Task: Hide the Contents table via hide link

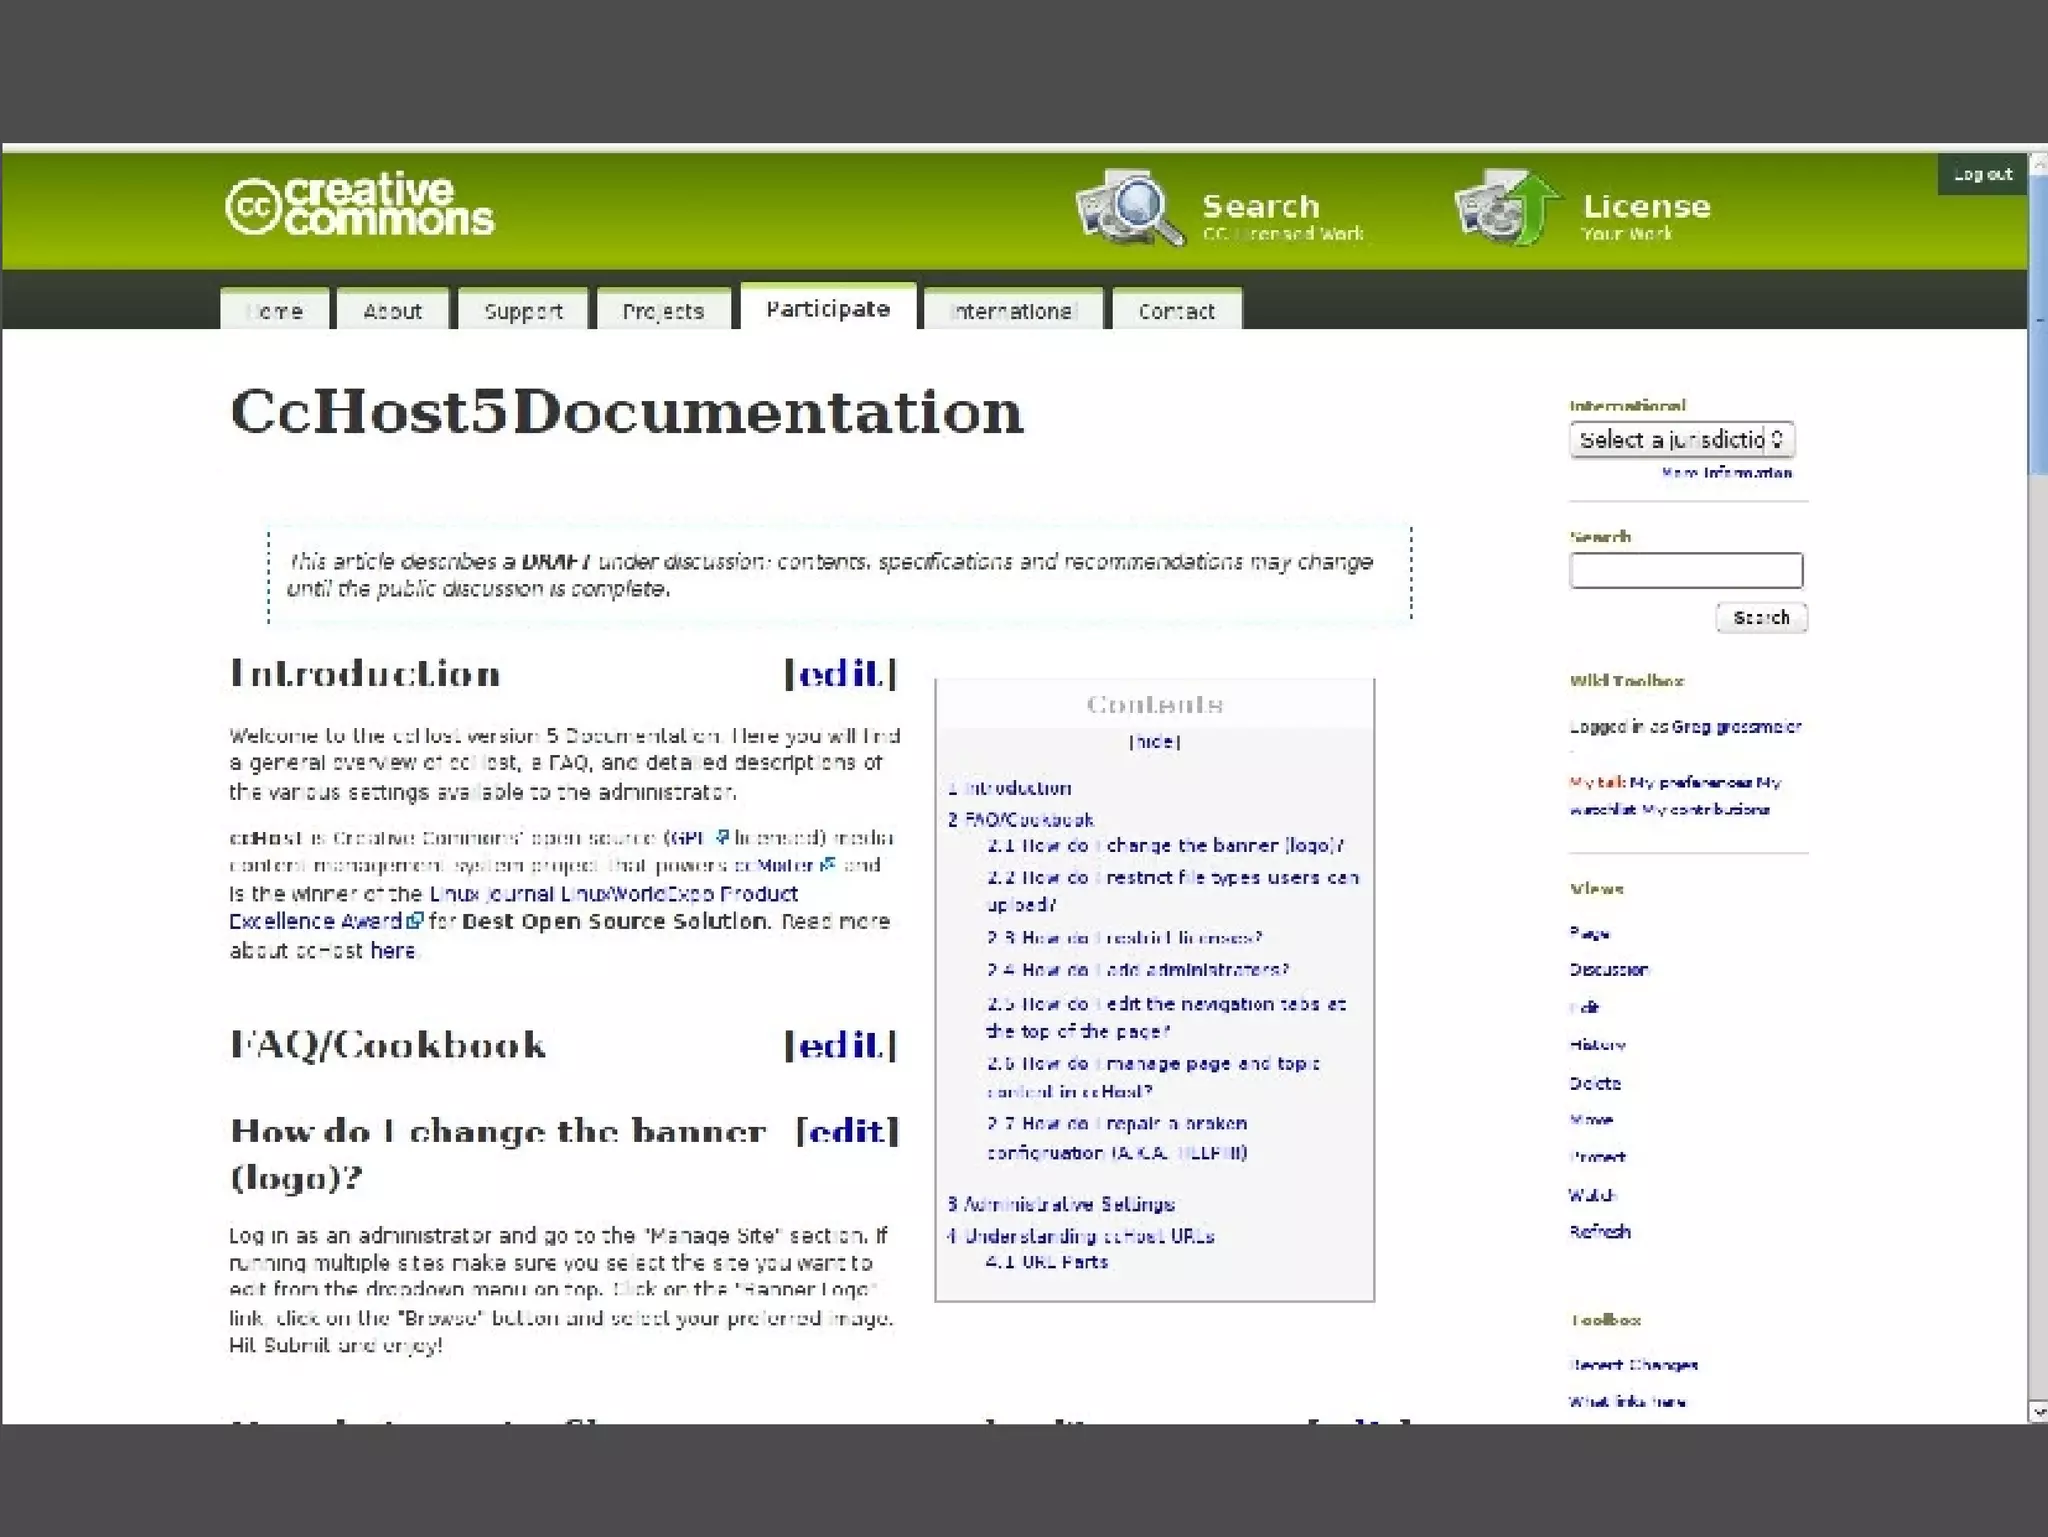Action: pyautogui.click(x=1154, y=742)
